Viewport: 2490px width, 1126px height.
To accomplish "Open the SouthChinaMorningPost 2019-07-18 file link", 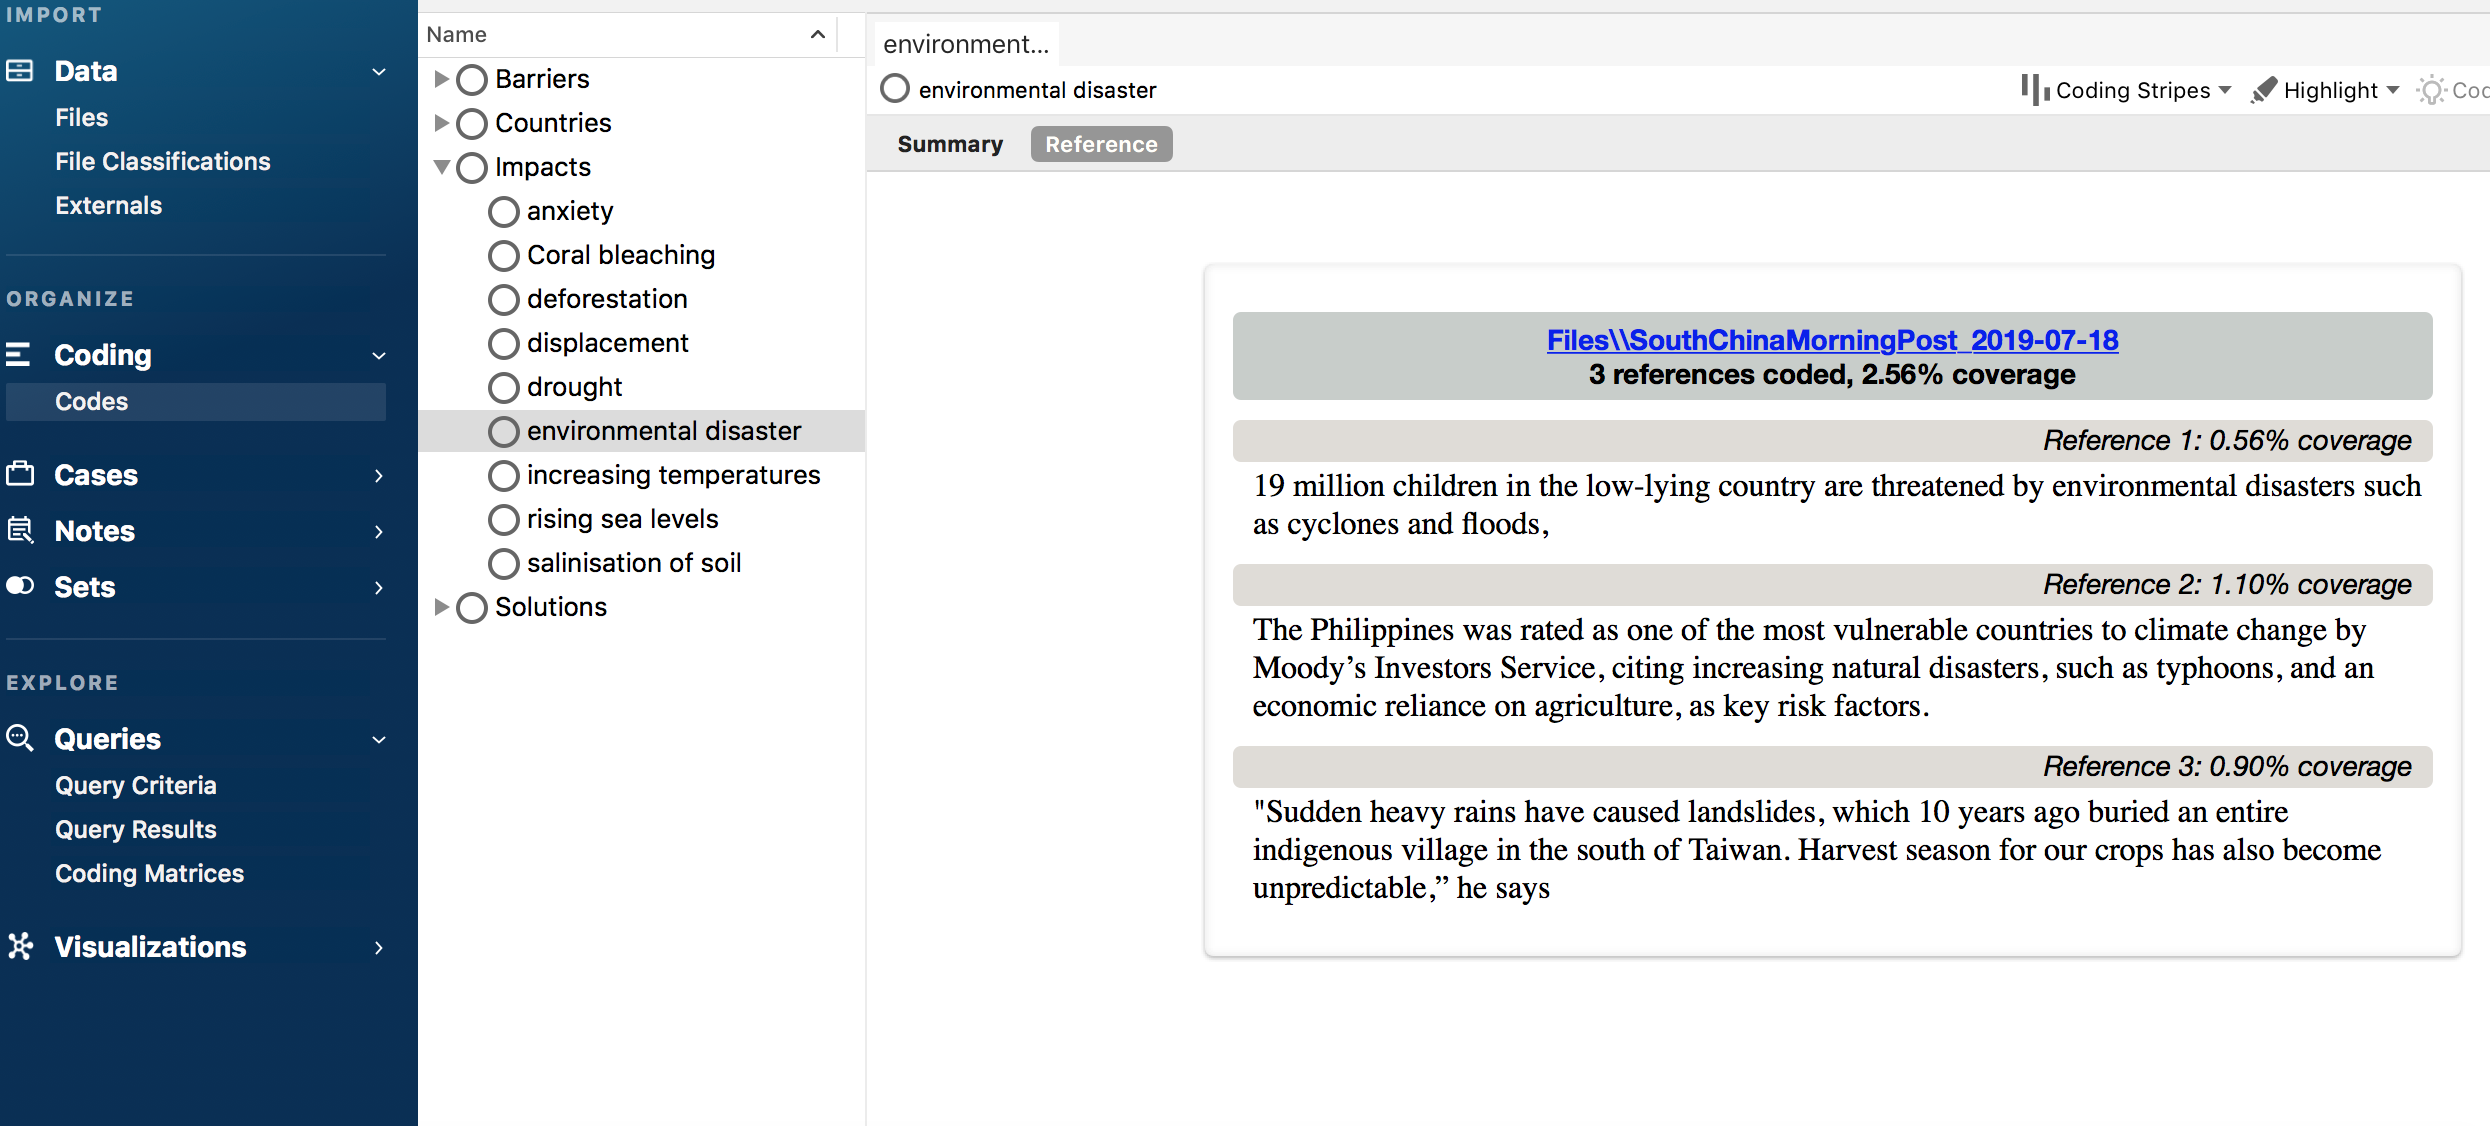I will (x=1833, y=338).
